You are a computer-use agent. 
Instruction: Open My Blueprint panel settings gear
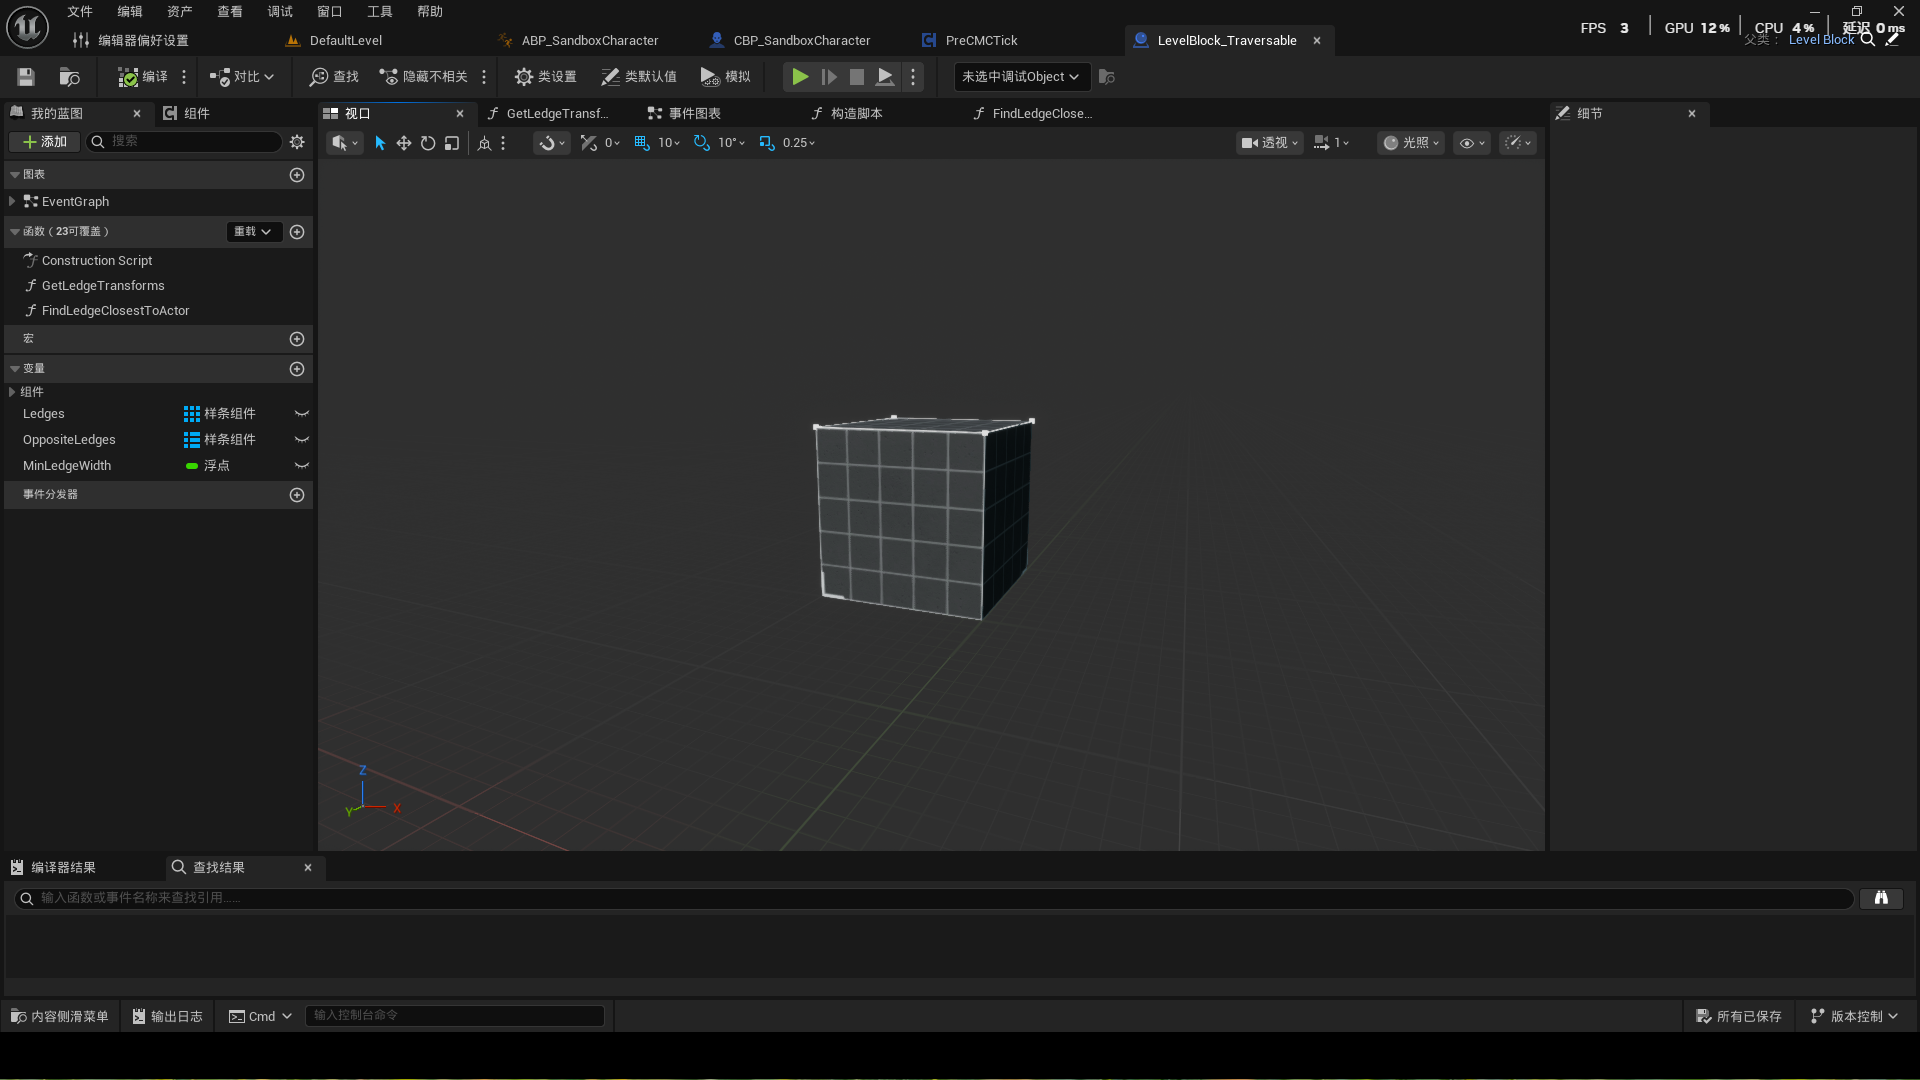pos(297,142)
